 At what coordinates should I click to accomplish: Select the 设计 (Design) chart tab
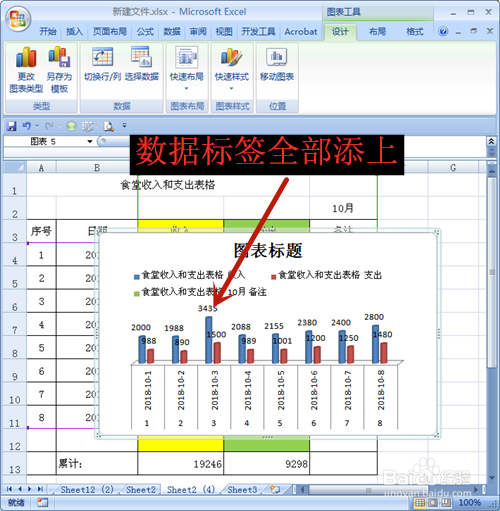click(340, 32)
